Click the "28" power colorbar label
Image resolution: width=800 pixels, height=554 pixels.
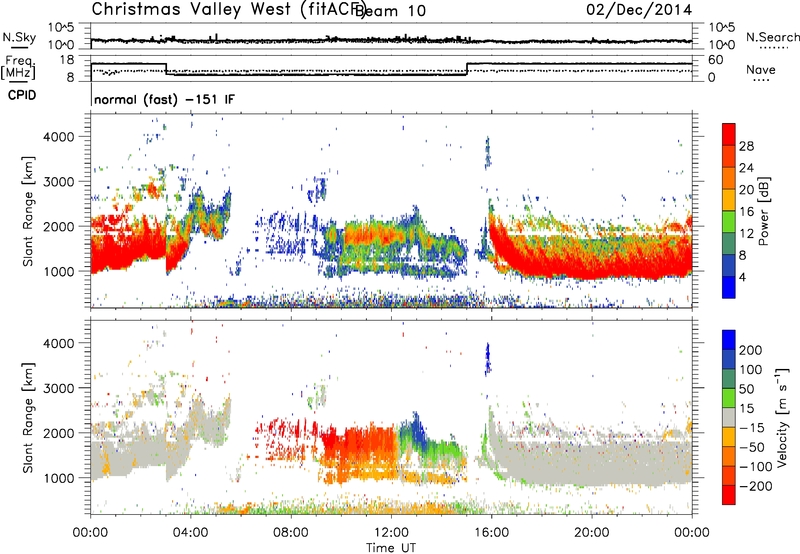pyautogui.click(x=746, y=146)
